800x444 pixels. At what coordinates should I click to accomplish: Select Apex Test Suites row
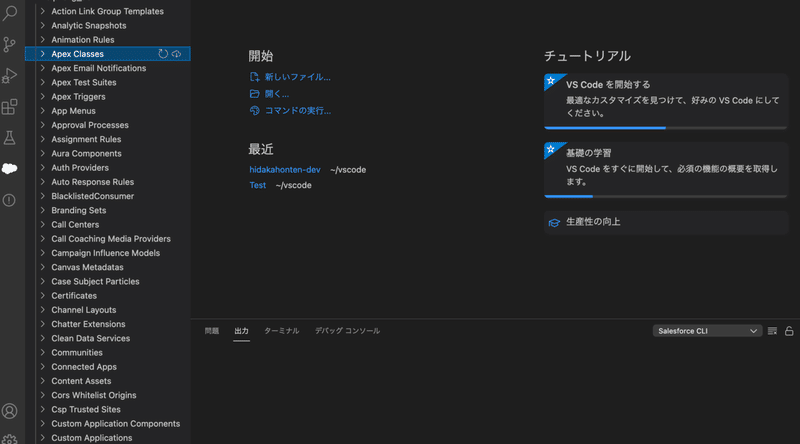point(108,82)
